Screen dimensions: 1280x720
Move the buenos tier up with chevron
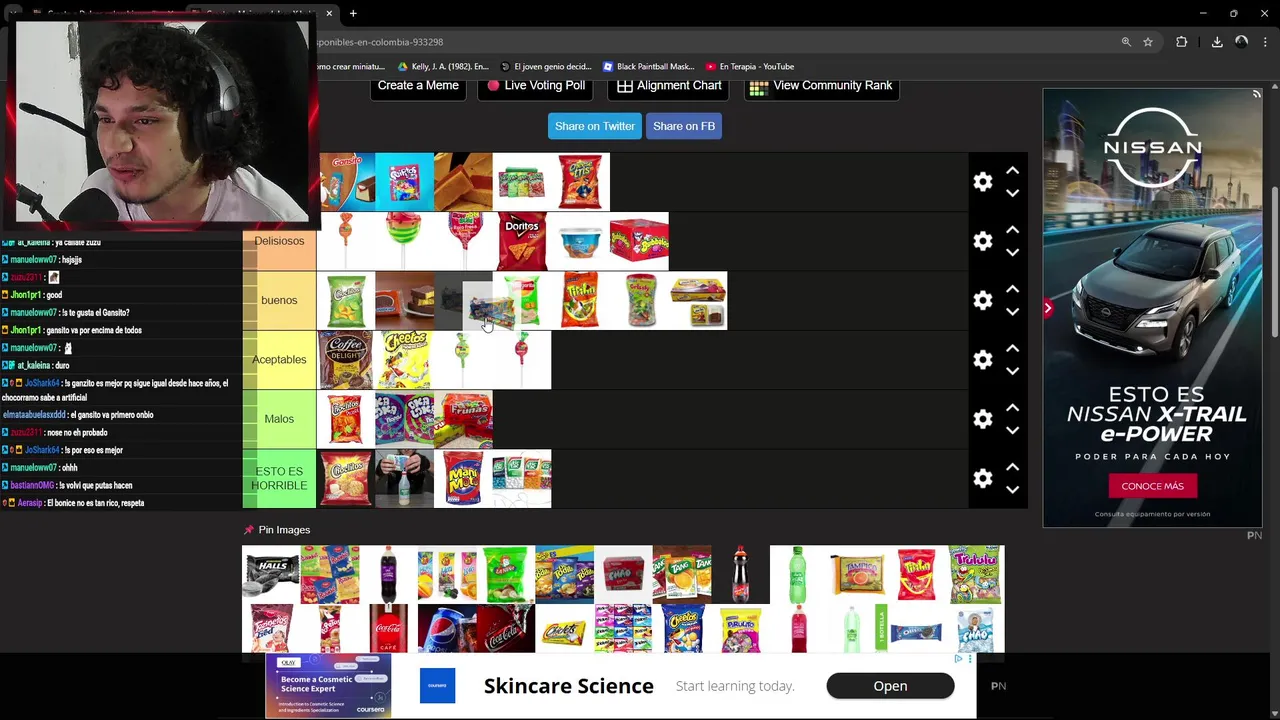(x=1012, y=289)
